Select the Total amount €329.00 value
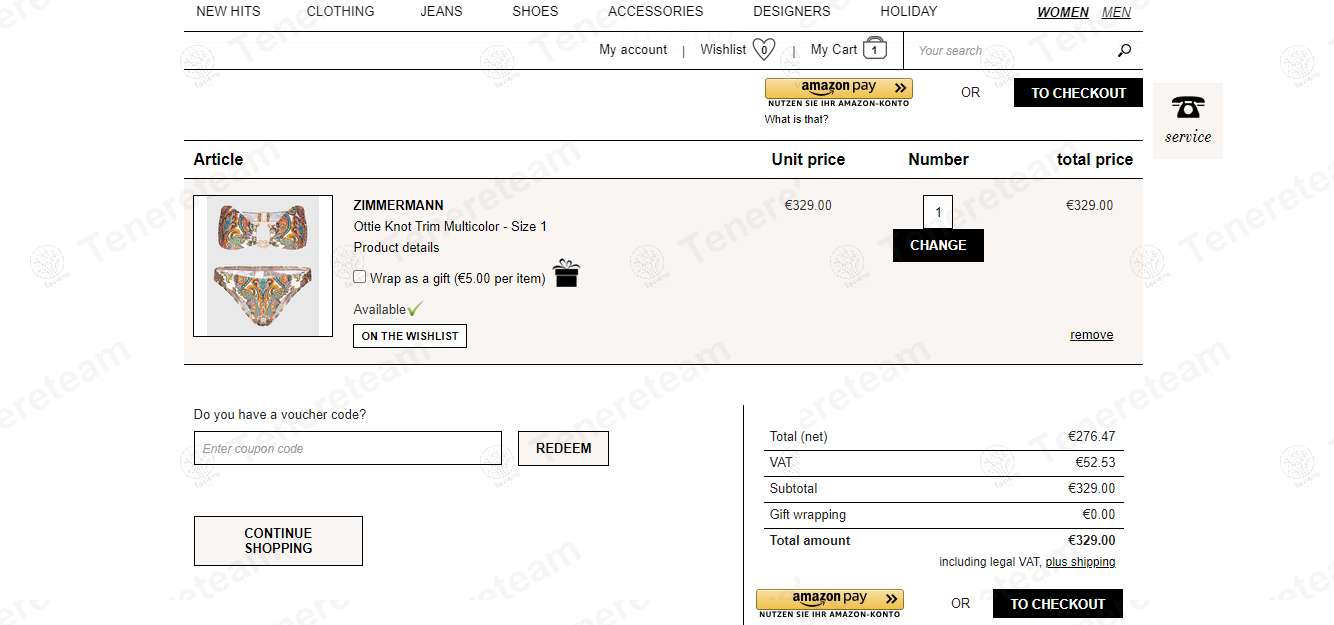 pyautogui.click(x=1091, y=540)
